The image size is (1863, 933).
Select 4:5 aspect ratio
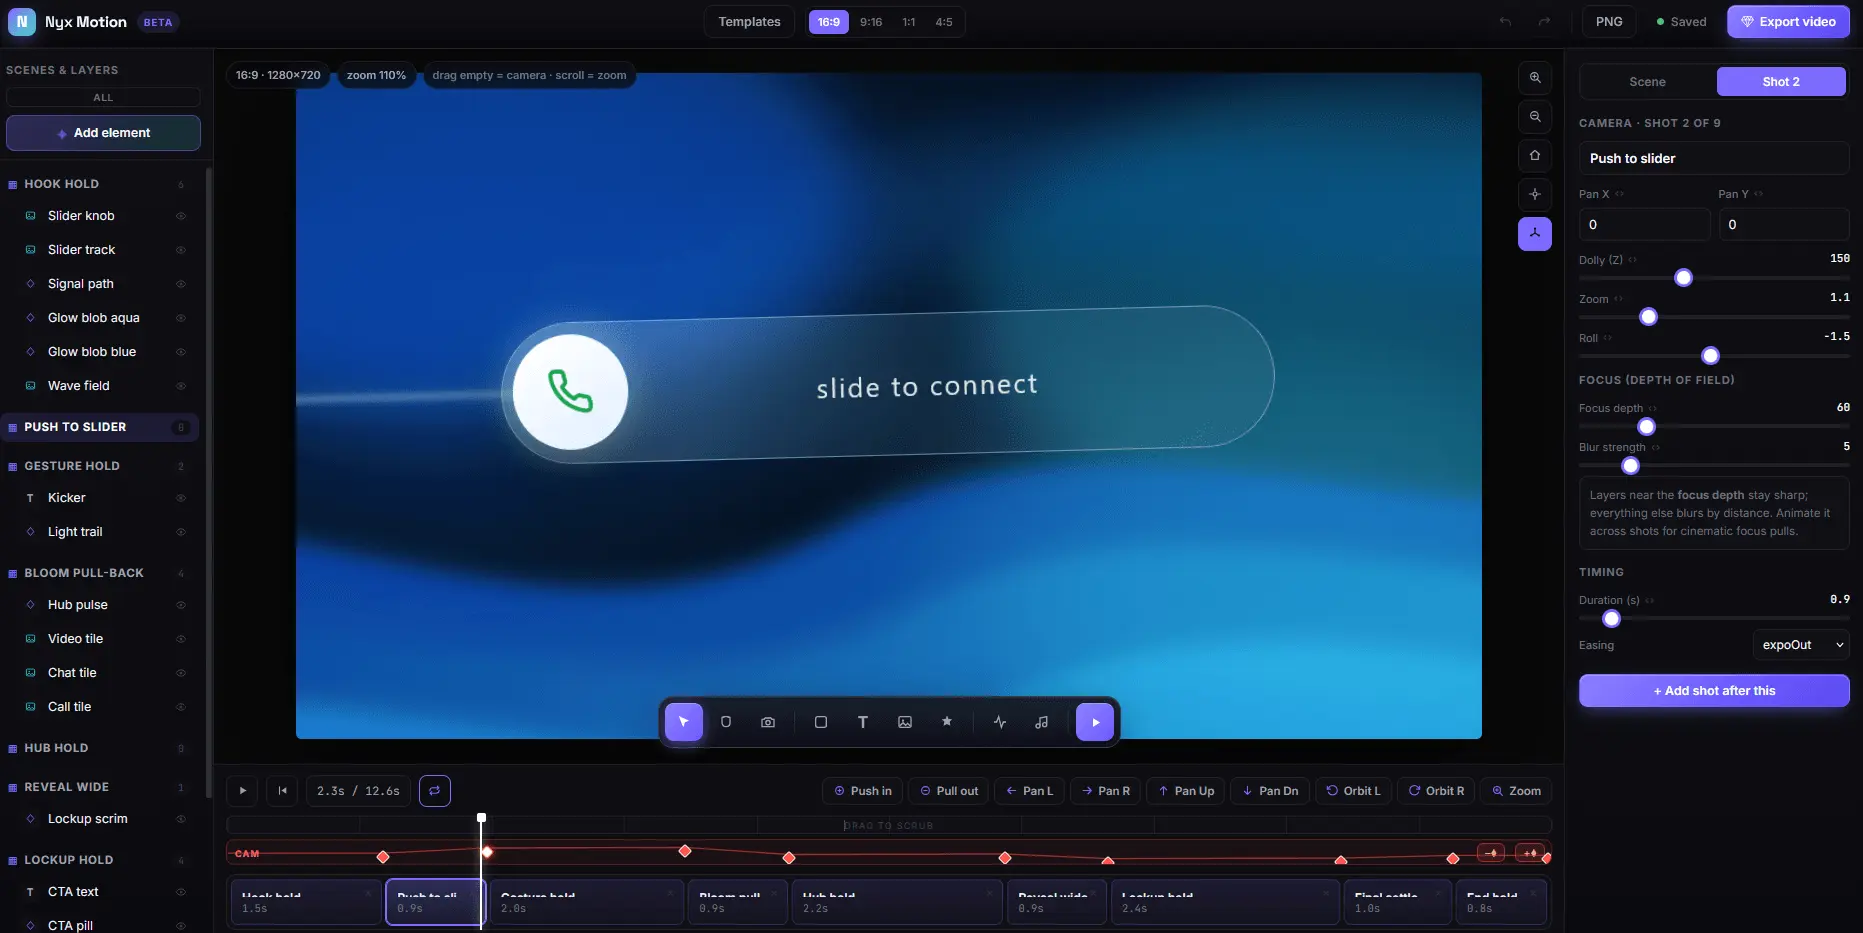click(944, 22)
